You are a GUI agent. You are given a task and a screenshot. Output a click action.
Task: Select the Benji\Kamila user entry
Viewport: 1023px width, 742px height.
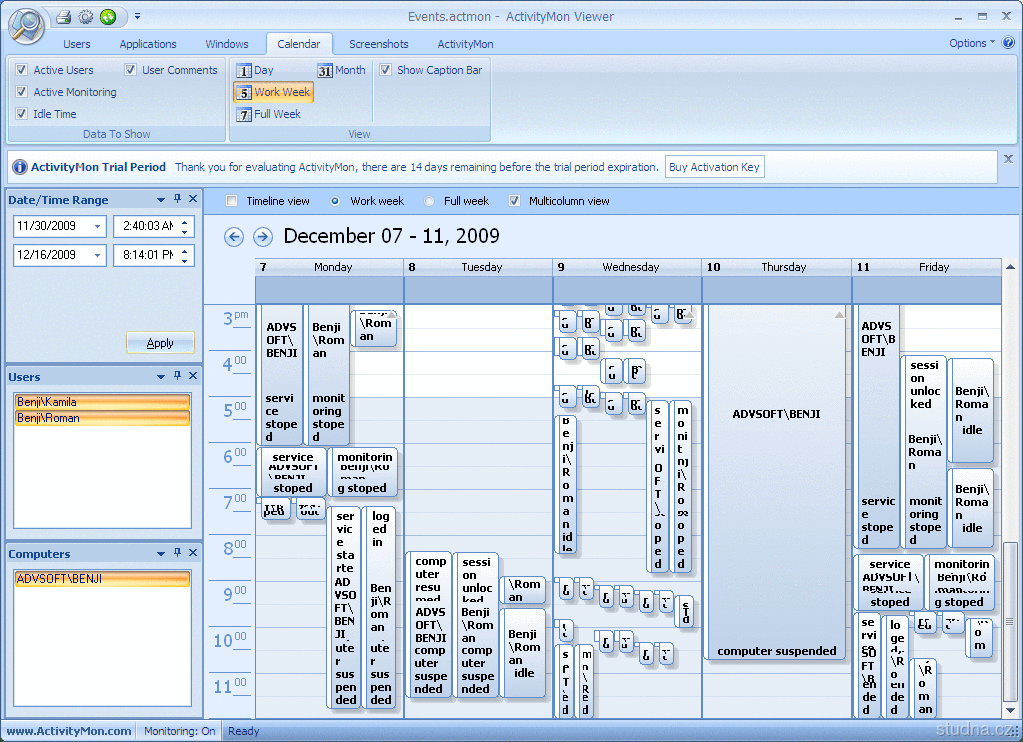coord(102,402)
